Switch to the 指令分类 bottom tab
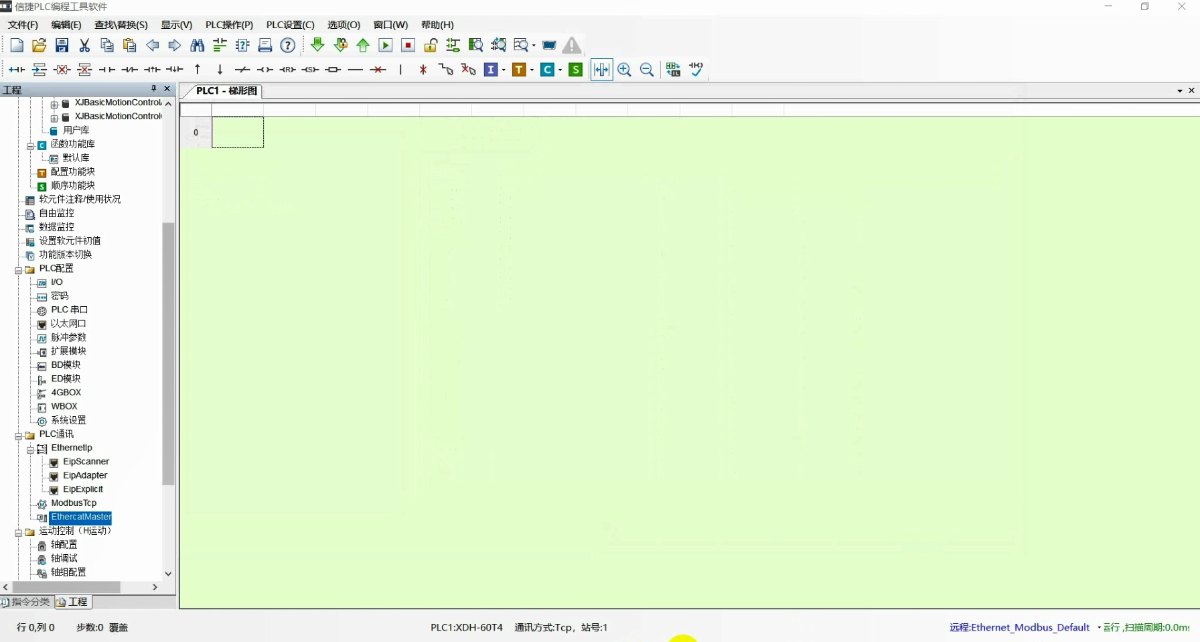 26,602
